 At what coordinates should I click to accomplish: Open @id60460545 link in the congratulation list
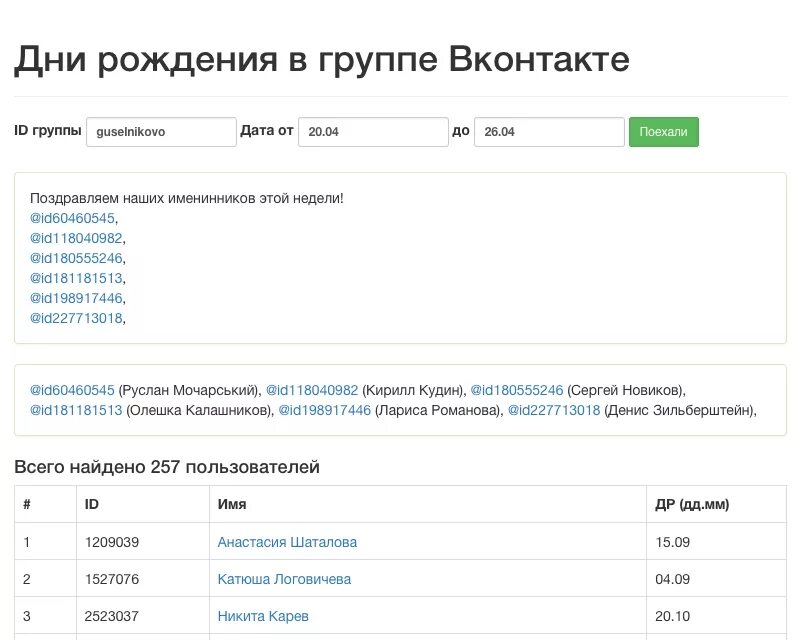click(x=72, y=218)
